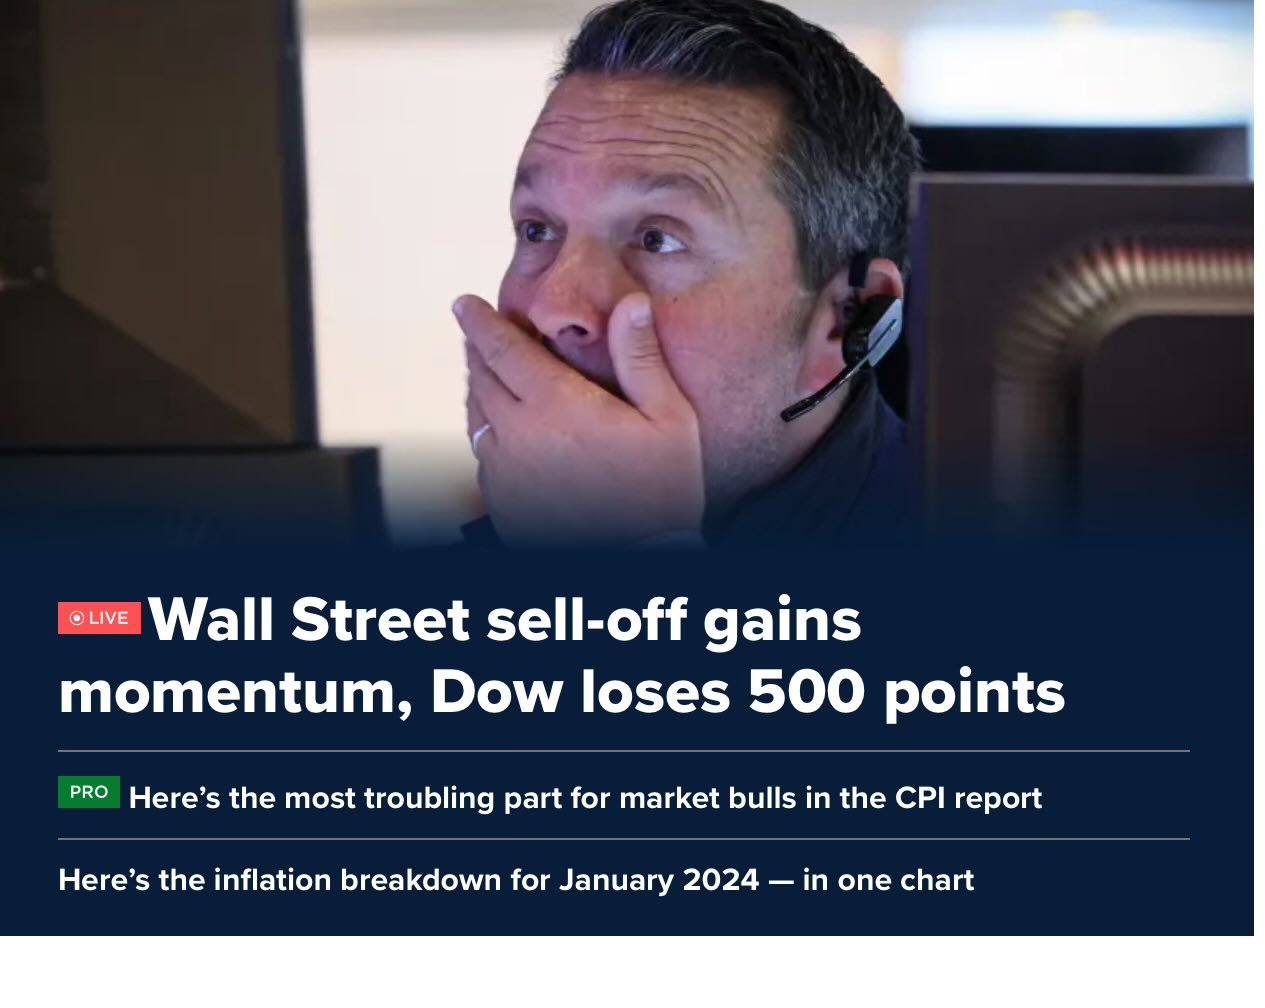The width and height of the screenshot is (1265, 1008).
Task: Click the words "Wall Street" in headline
Action: [x=308, y=620]
